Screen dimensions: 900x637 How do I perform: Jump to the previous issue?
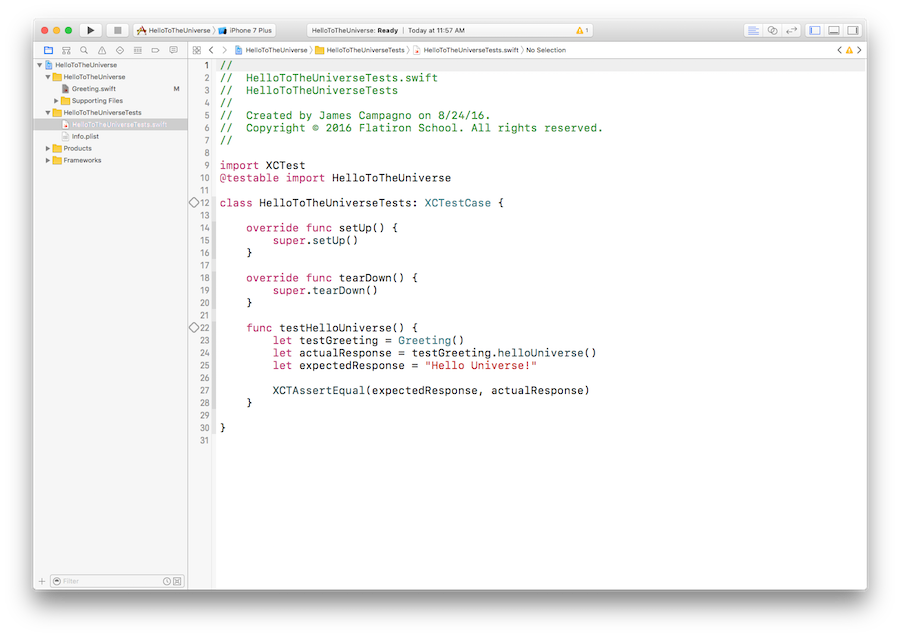[840, 51]
